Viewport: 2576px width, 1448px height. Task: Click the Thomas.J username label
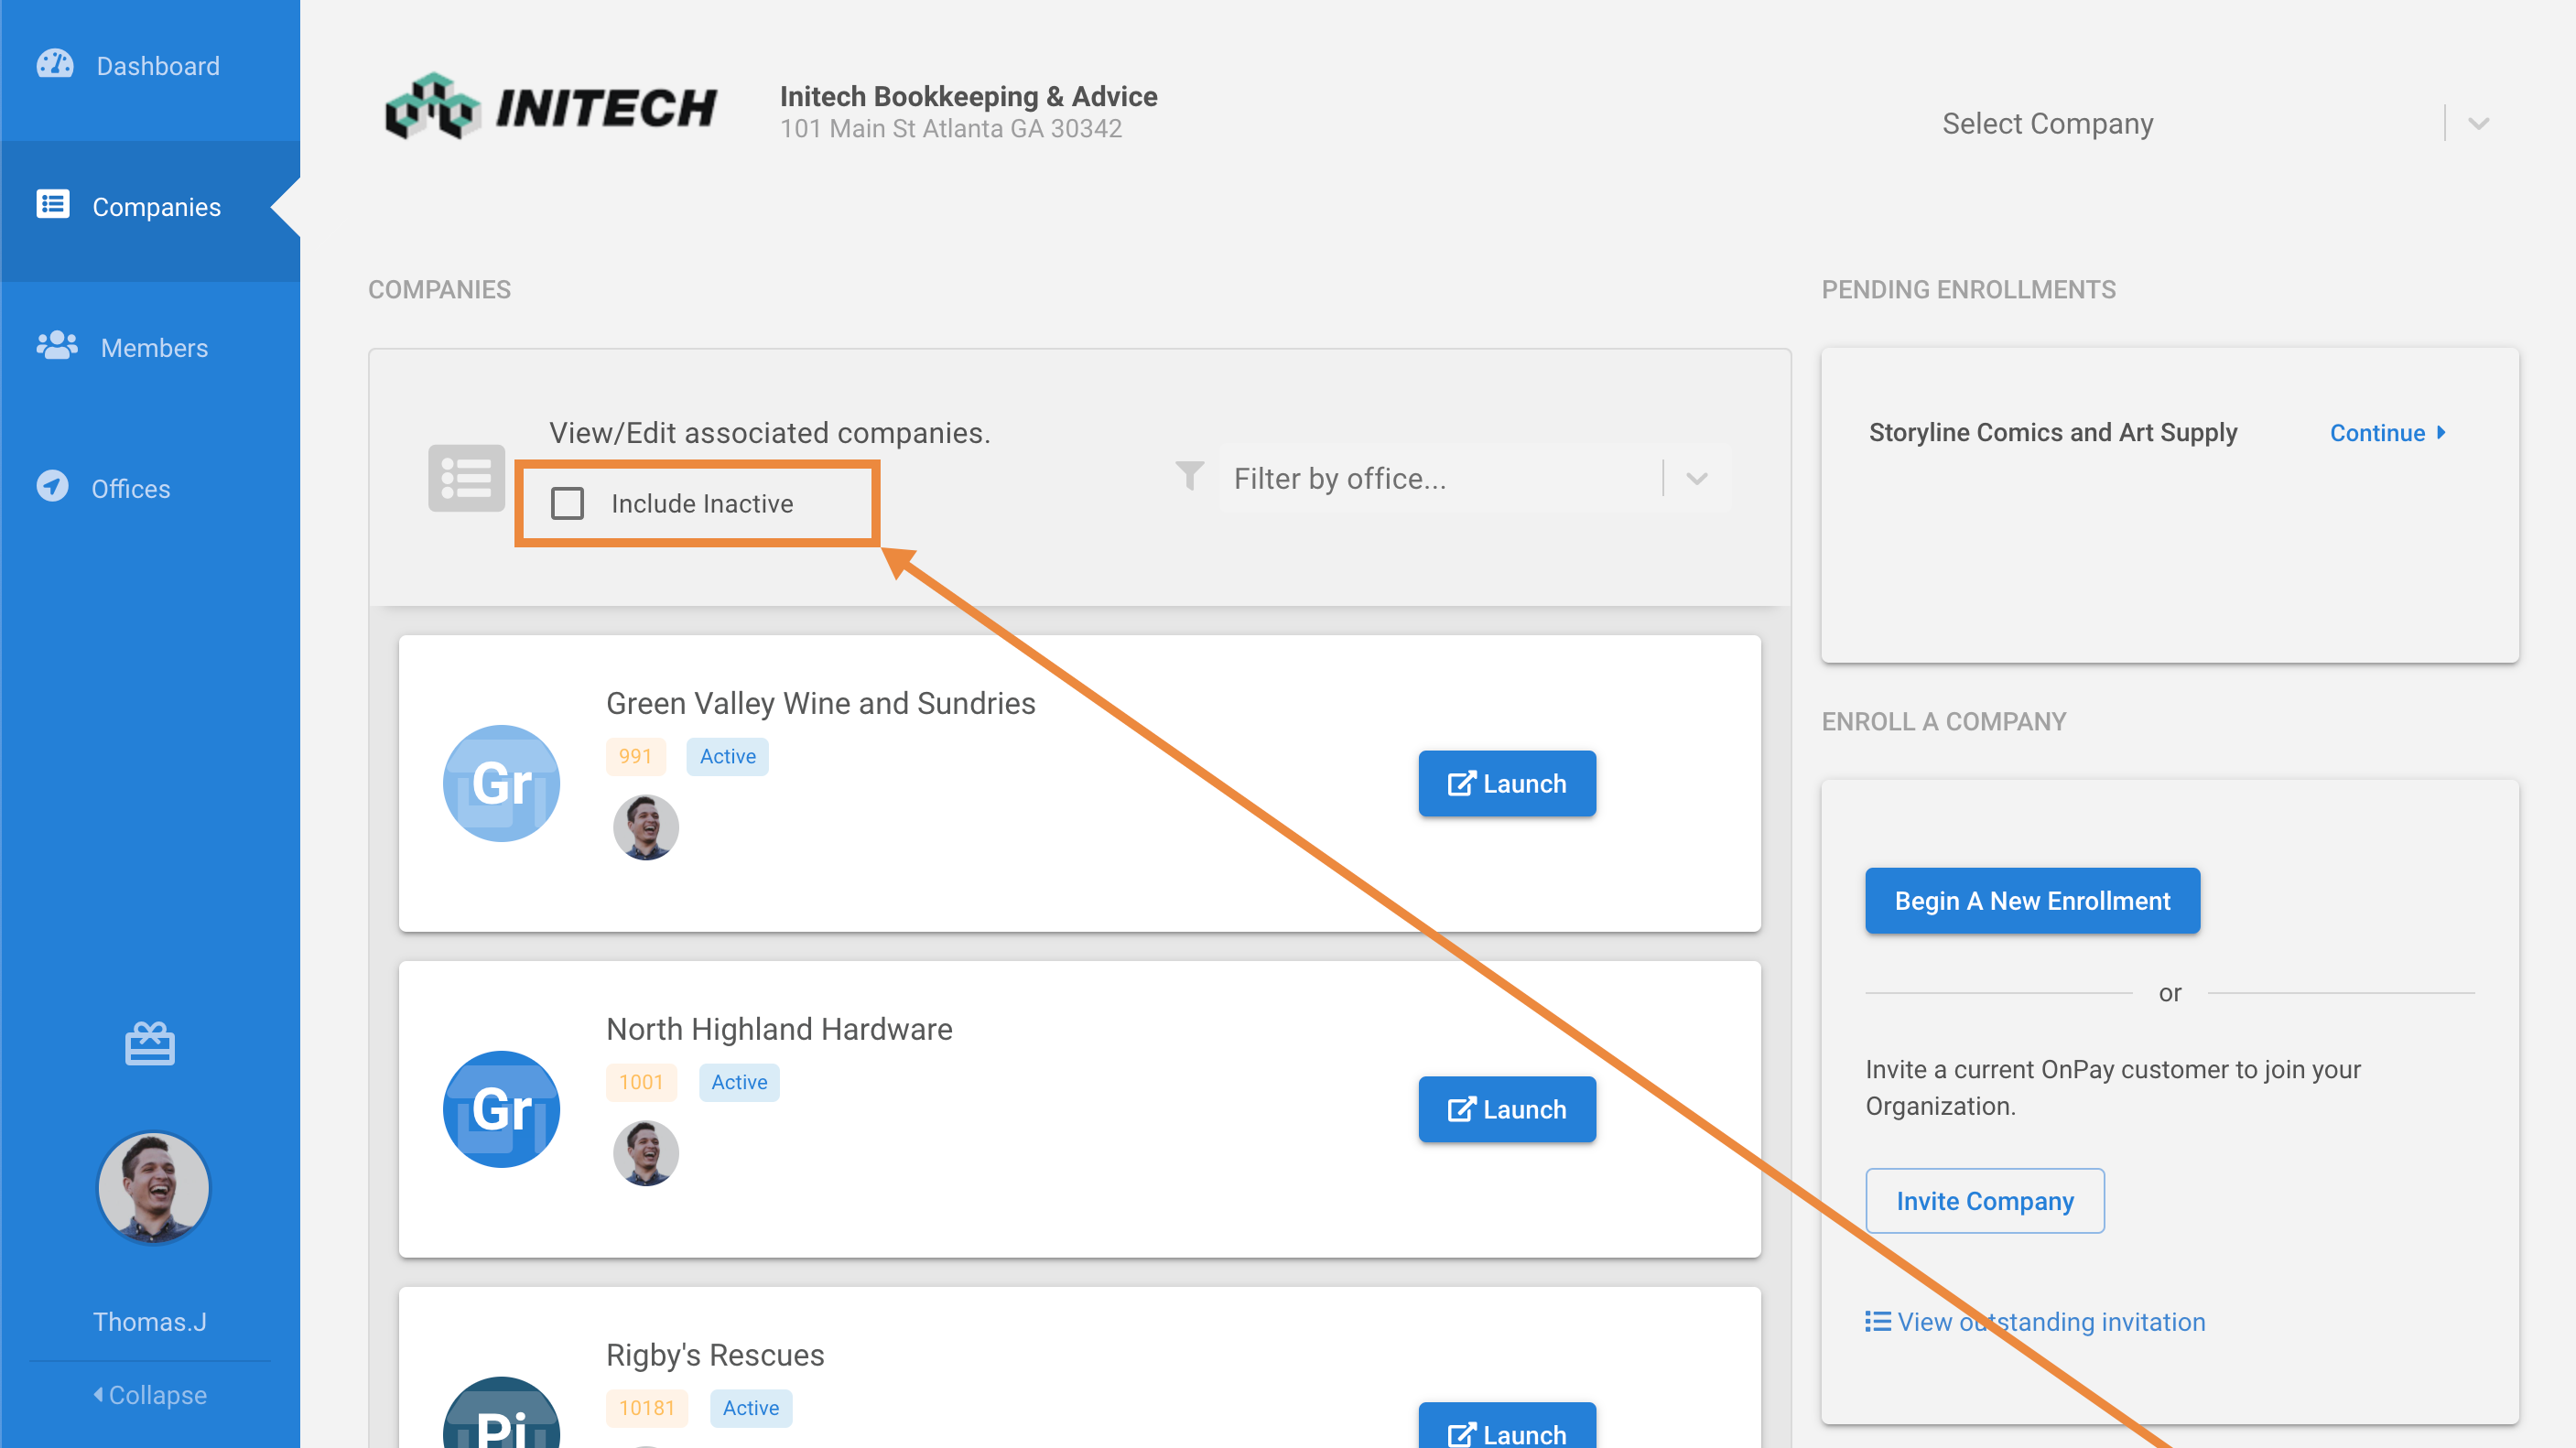tap(150, 1322)
